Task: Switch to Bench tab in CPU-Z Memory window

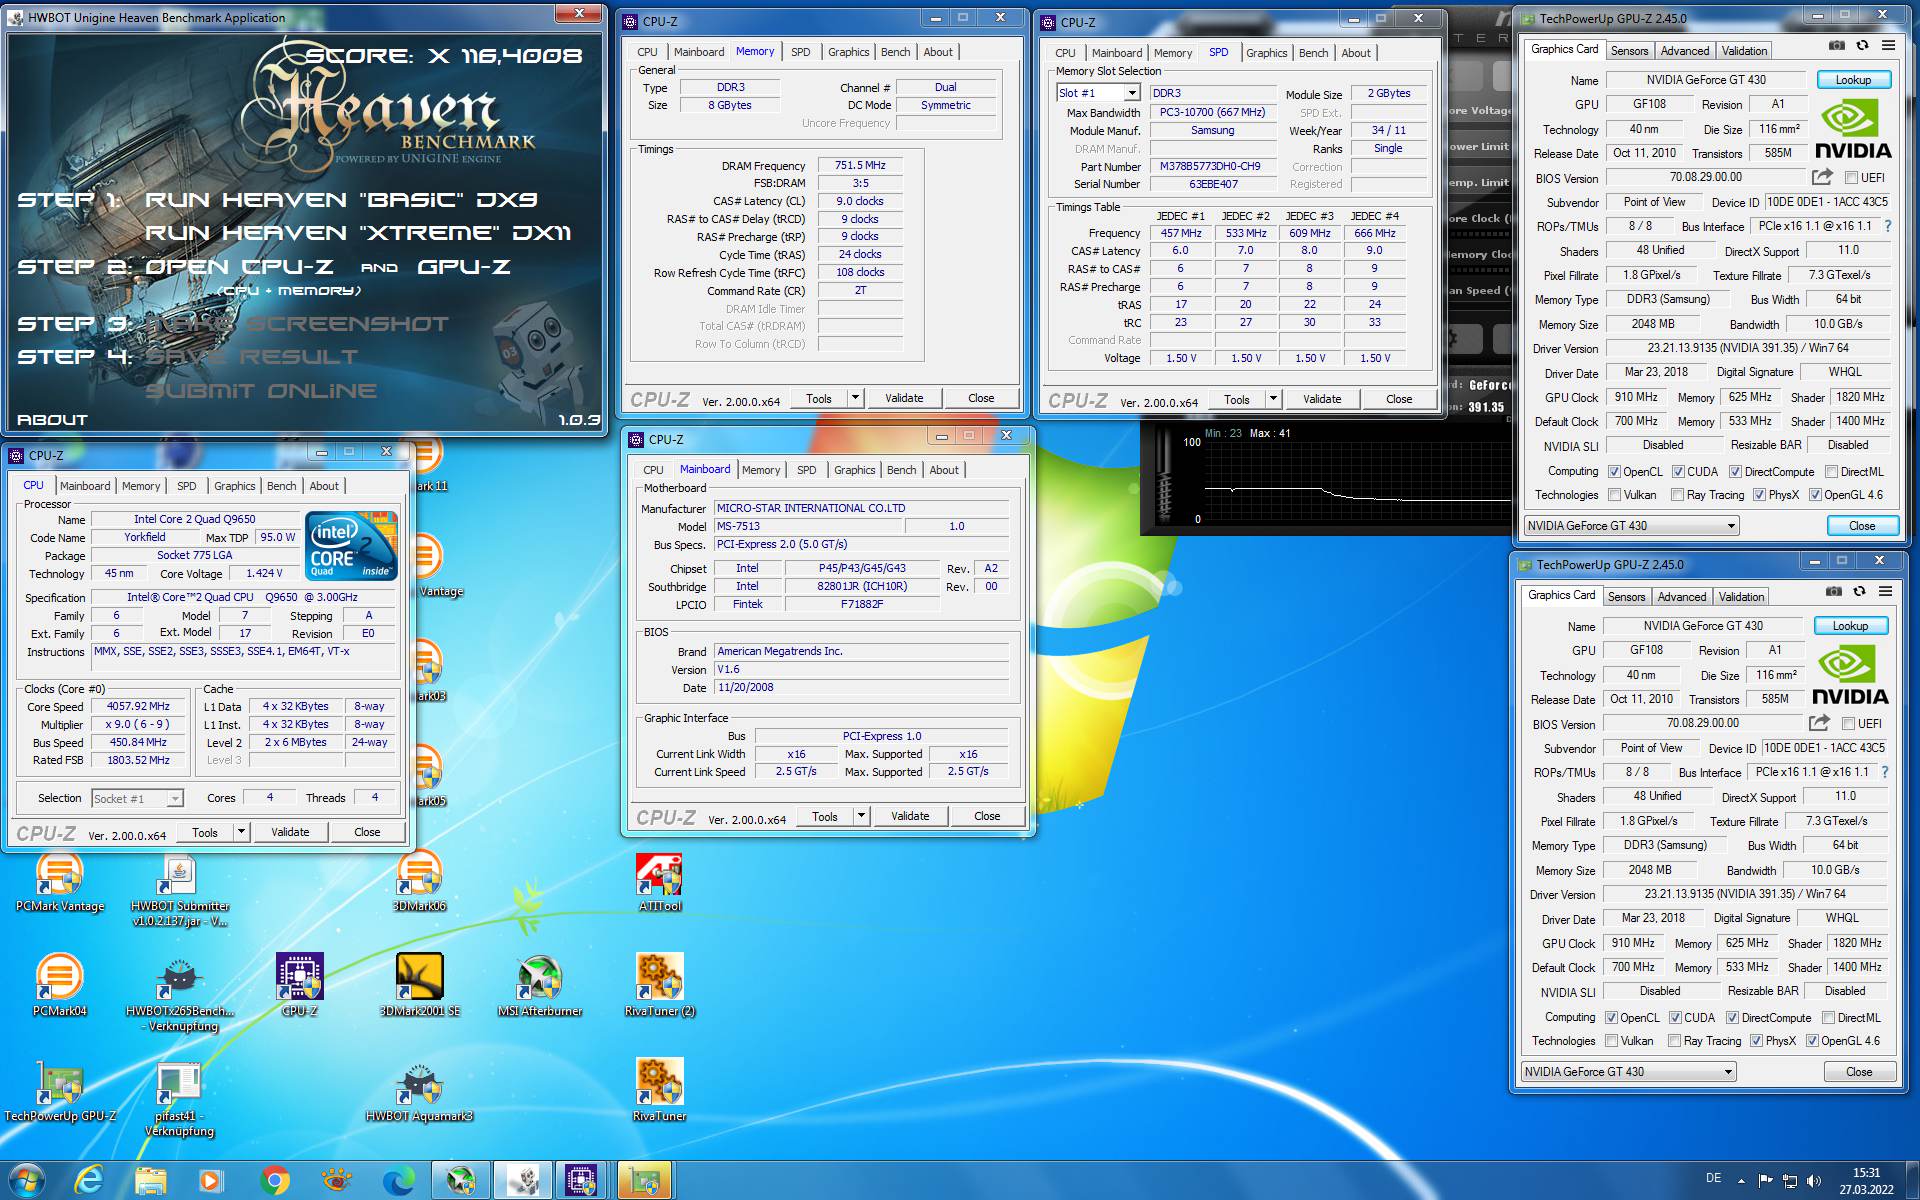Action: (895, 52)
